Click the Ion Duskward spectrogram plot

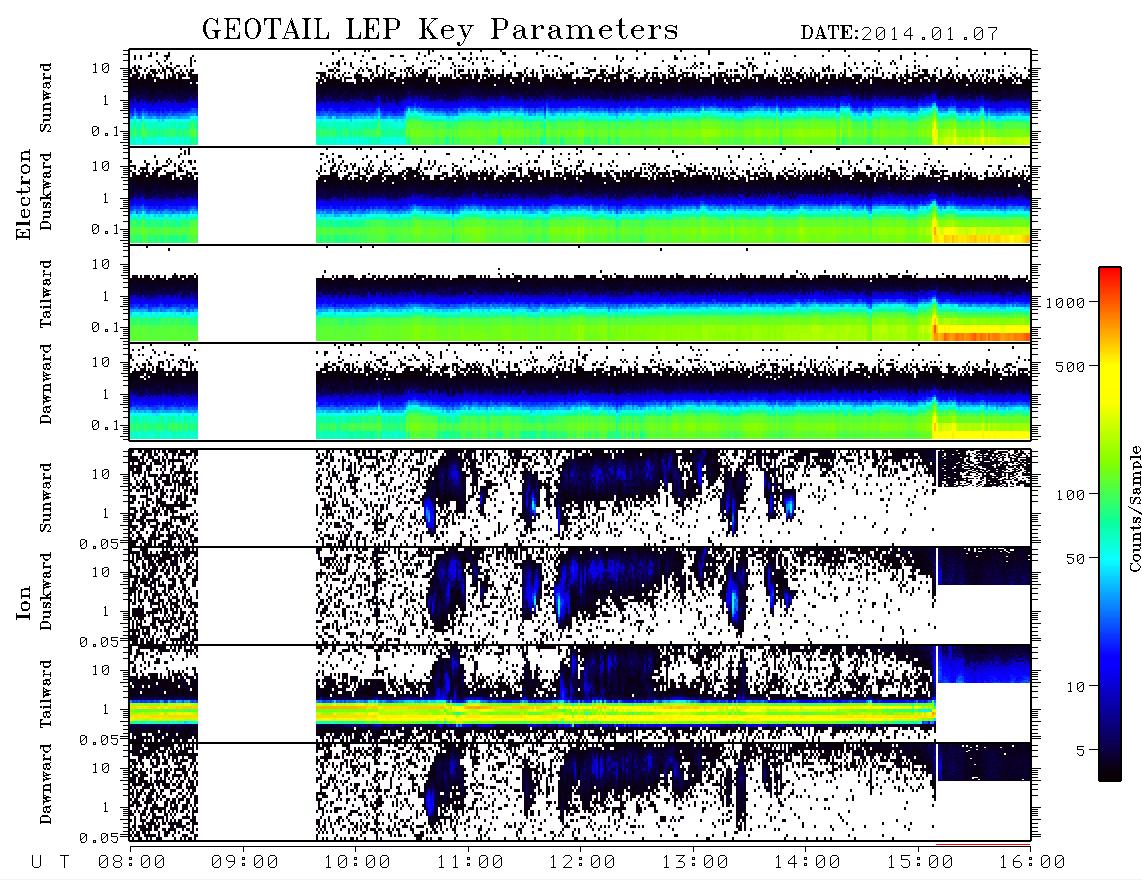point(580,596)
